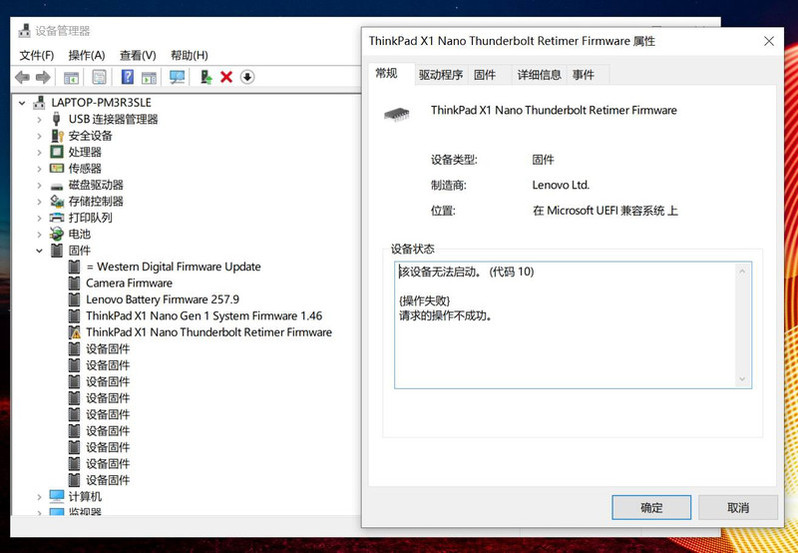The image size is (798, 553).
Task: Expand the 安全设备 node
Action: (x=39, y=136)
